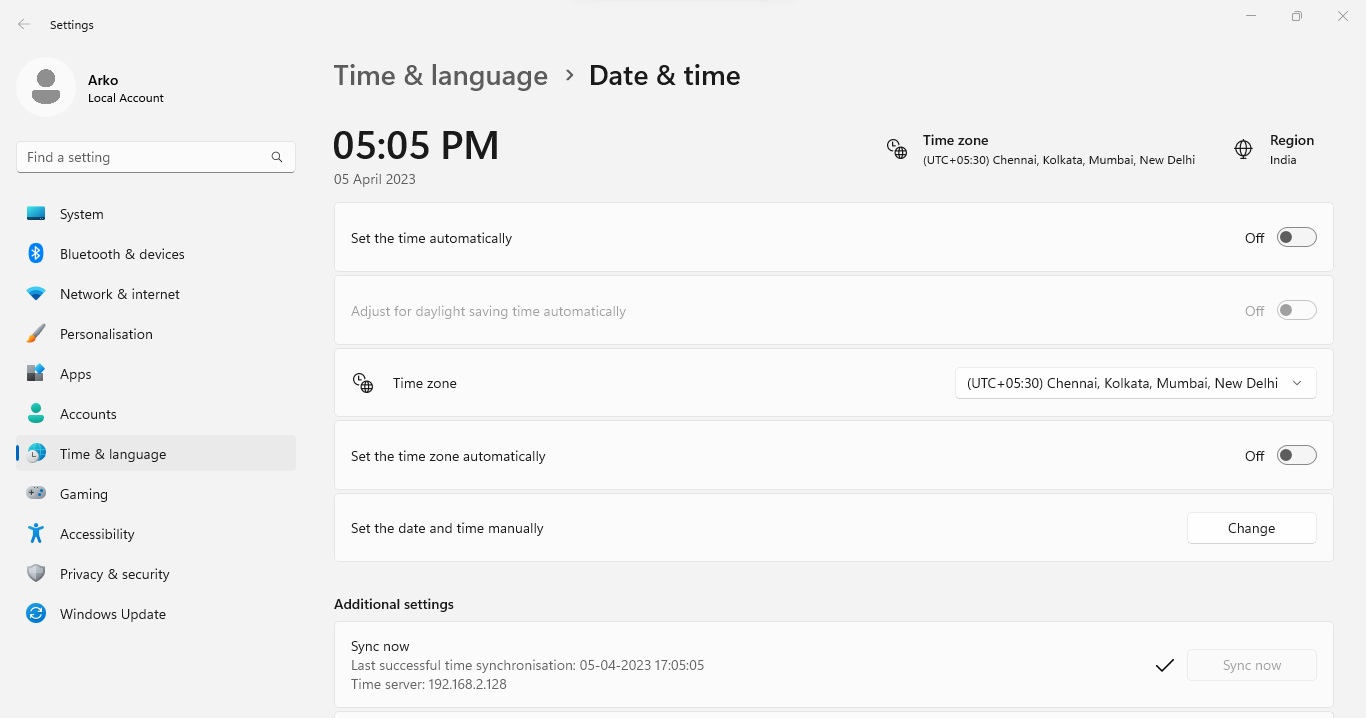Click in the Find a setting box

(156, 157)
